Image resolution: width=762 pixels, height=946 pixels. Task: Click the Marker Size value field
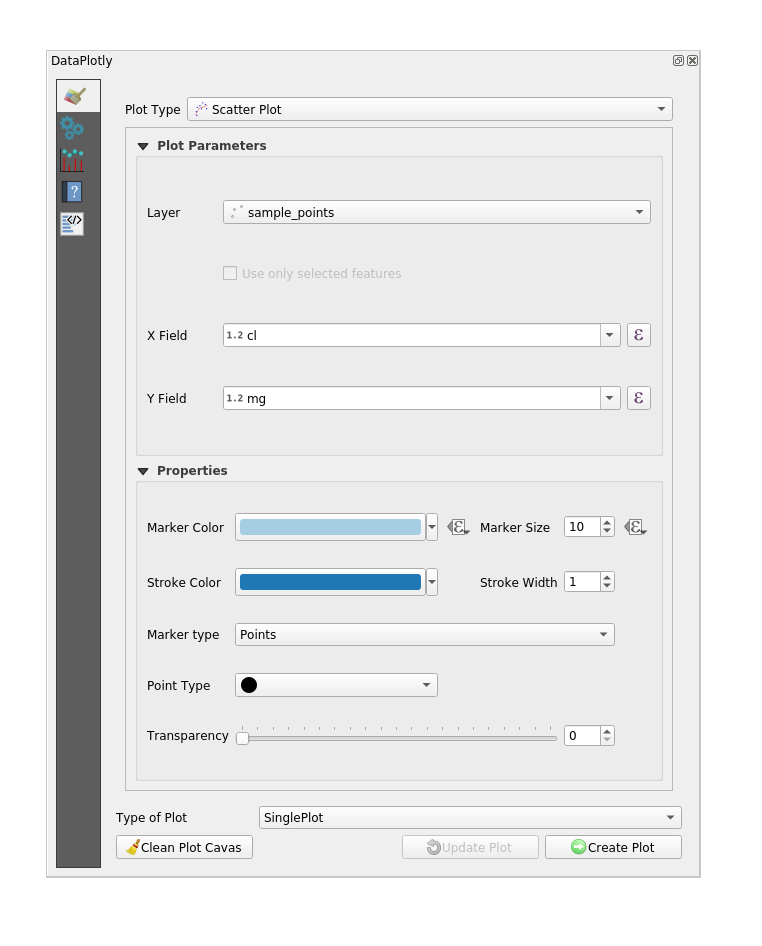[582, 527]
